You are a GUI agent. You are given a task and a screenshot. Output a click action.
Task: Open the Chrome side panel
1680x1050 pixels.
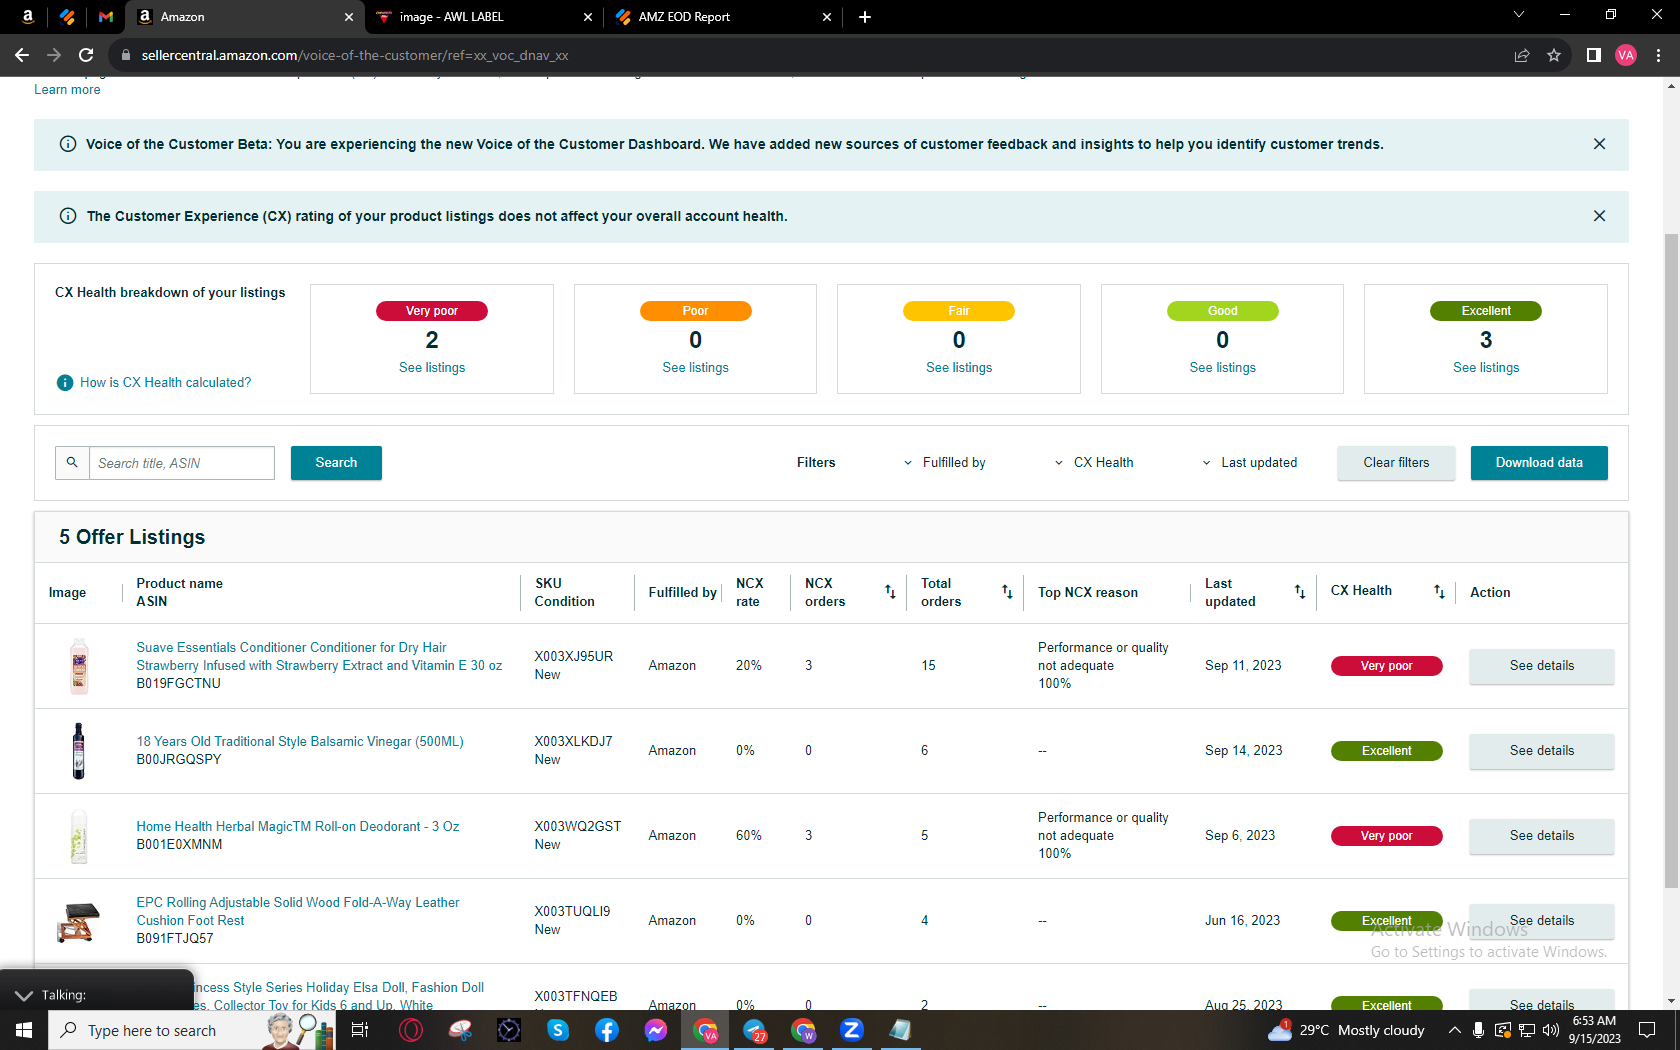(x=1594, y=55)
